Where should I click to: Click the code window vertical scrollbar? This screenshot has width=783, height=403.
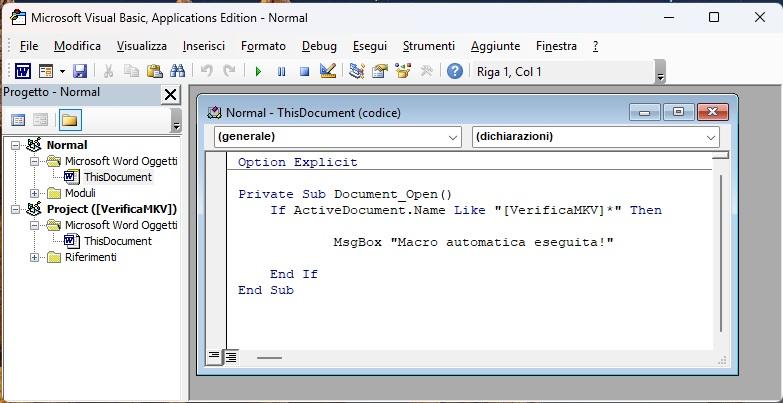click(721, 252)
